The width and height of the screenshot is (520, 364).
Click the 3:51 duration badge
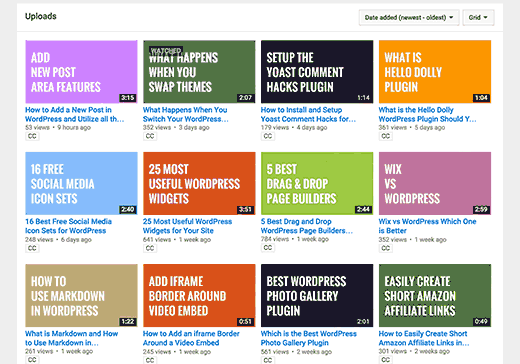245,209
